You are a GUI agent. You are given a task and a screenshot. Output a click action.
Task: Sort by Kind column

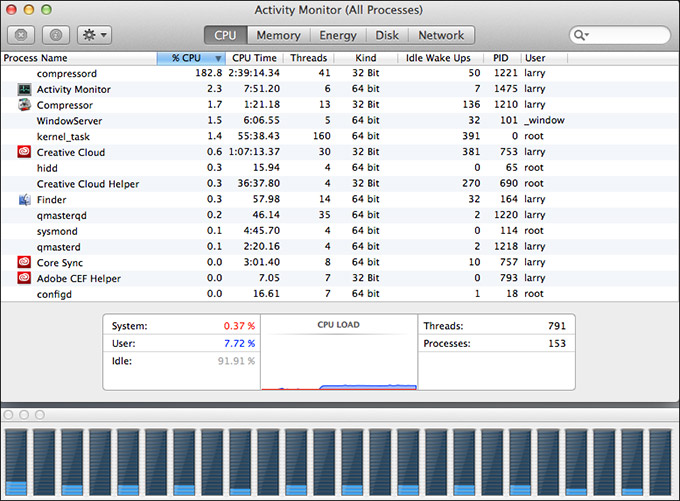tap(366, 58)
